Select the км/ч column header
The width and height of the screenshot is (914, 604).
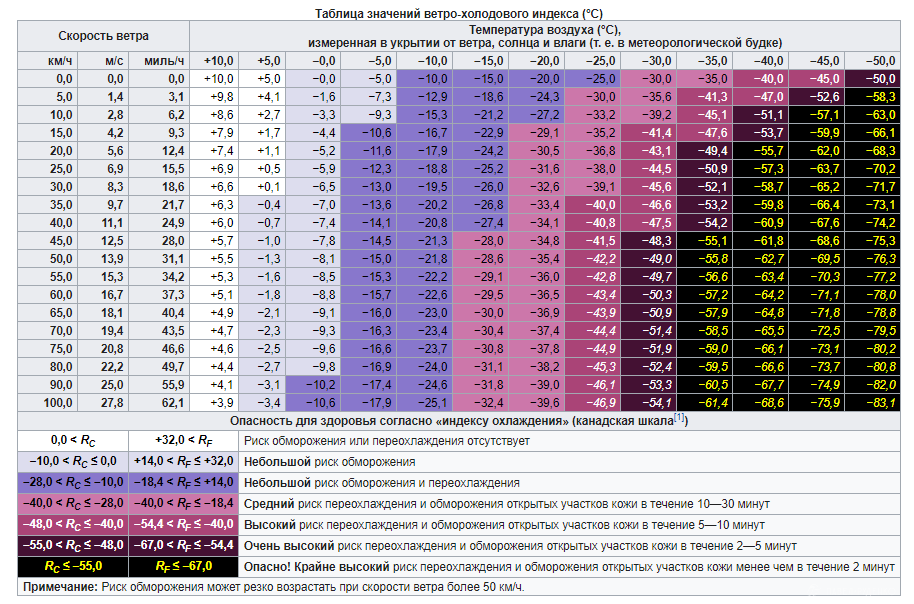[x=60, y=61]
